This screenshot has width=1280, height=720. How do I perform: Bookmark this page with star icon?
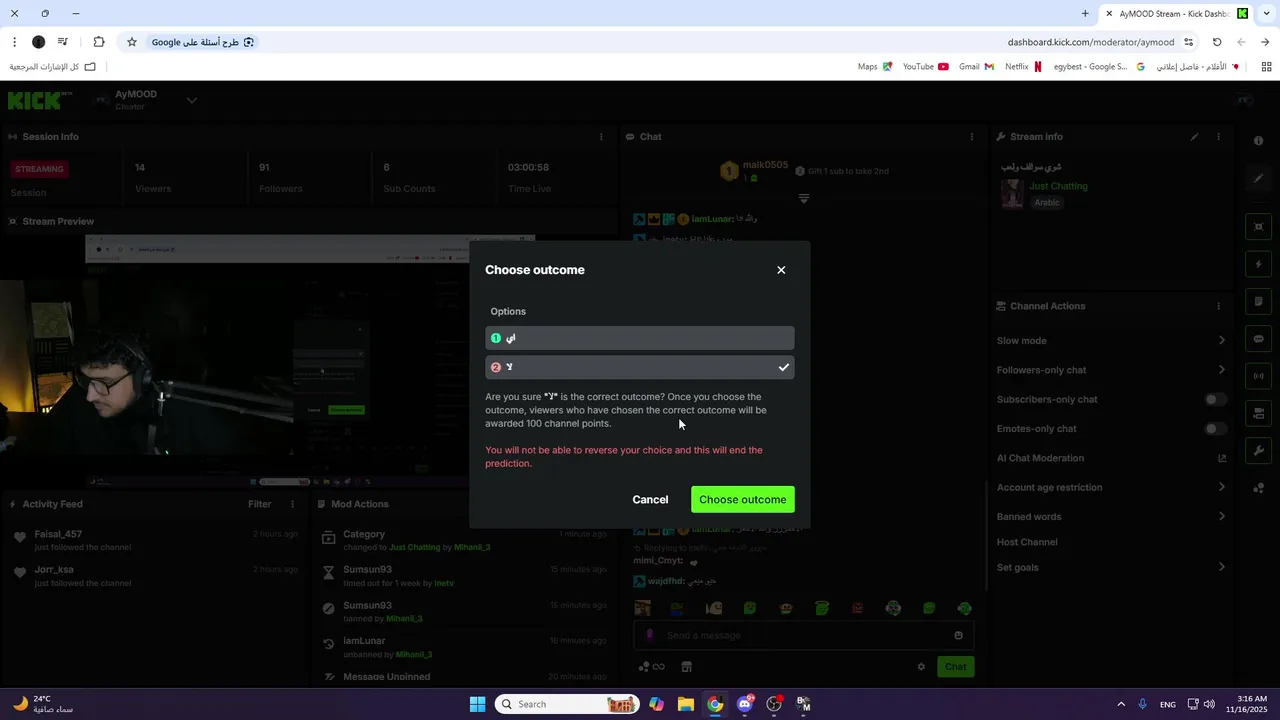point(131,42)
